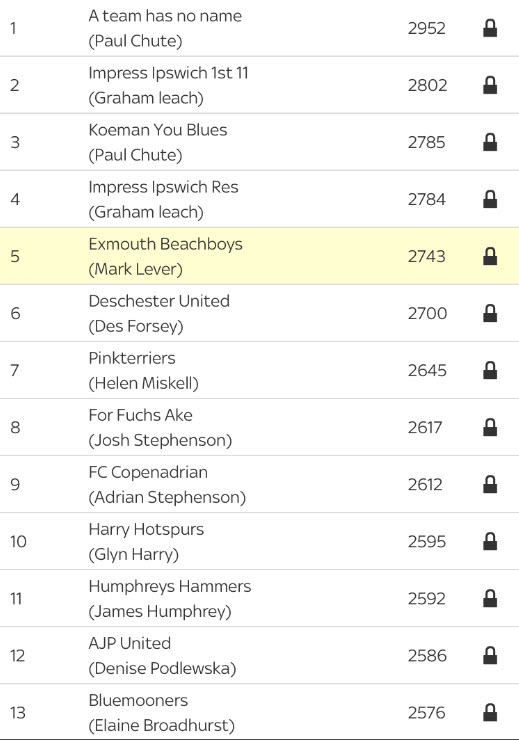Viewport: 519px width, 740px height.
Task: Click lock icon beside Deschester United
Action: coord(490,313)
